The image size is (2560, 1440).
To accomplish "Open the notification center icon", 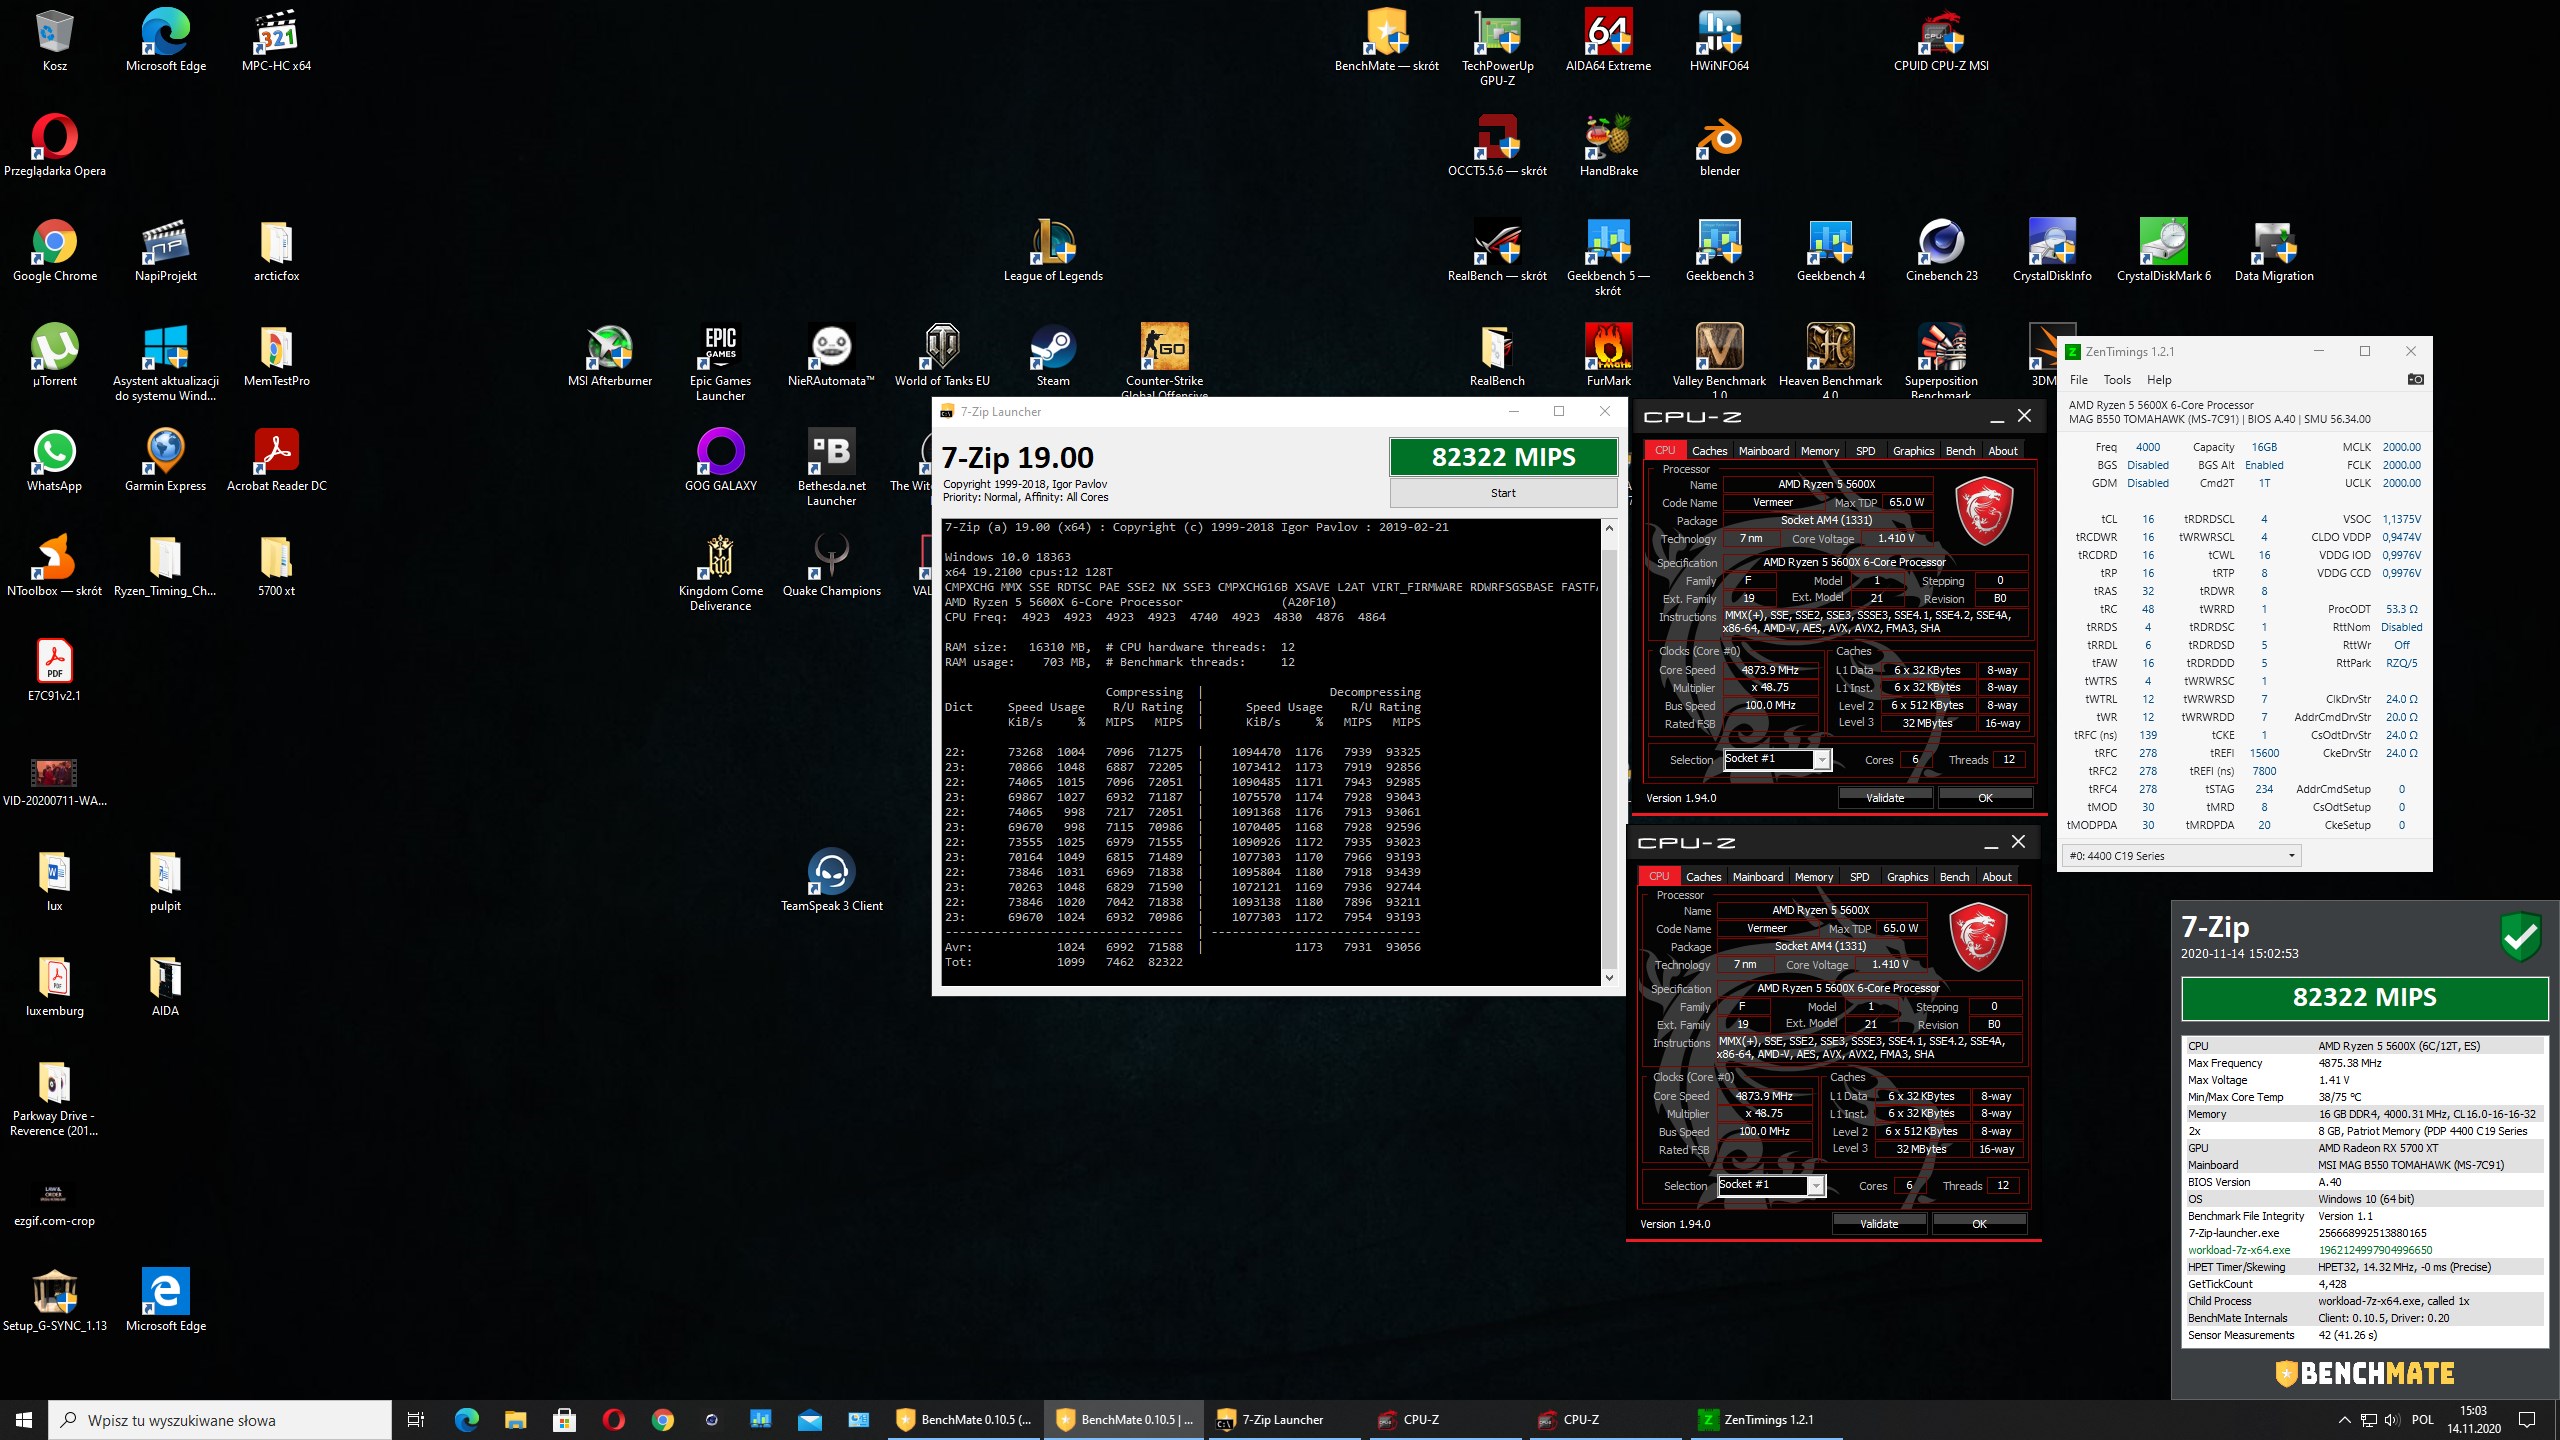I will [x=2527, y=1419].
